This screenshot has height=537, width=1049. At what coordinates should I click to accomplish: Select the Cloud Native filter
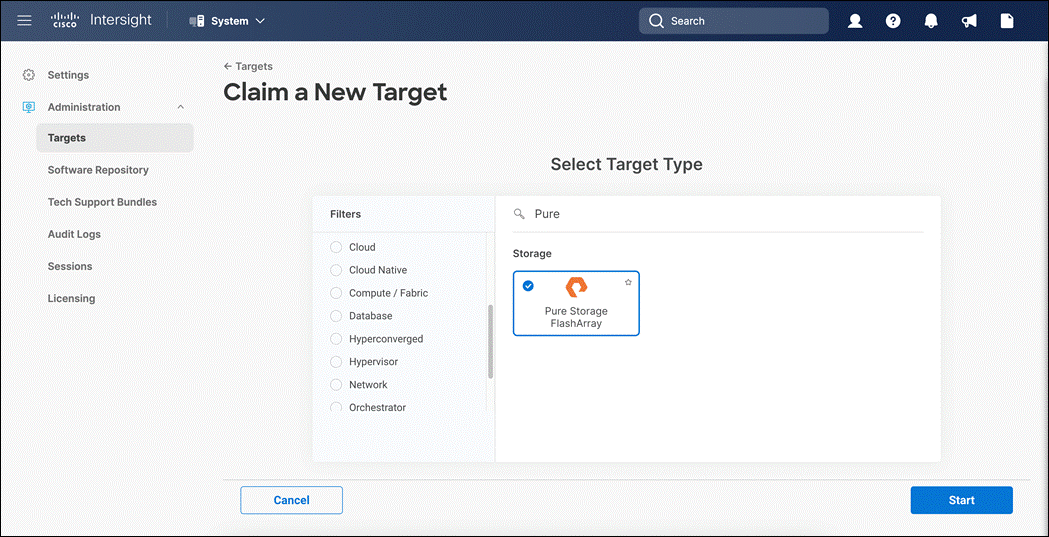(336, 270)
